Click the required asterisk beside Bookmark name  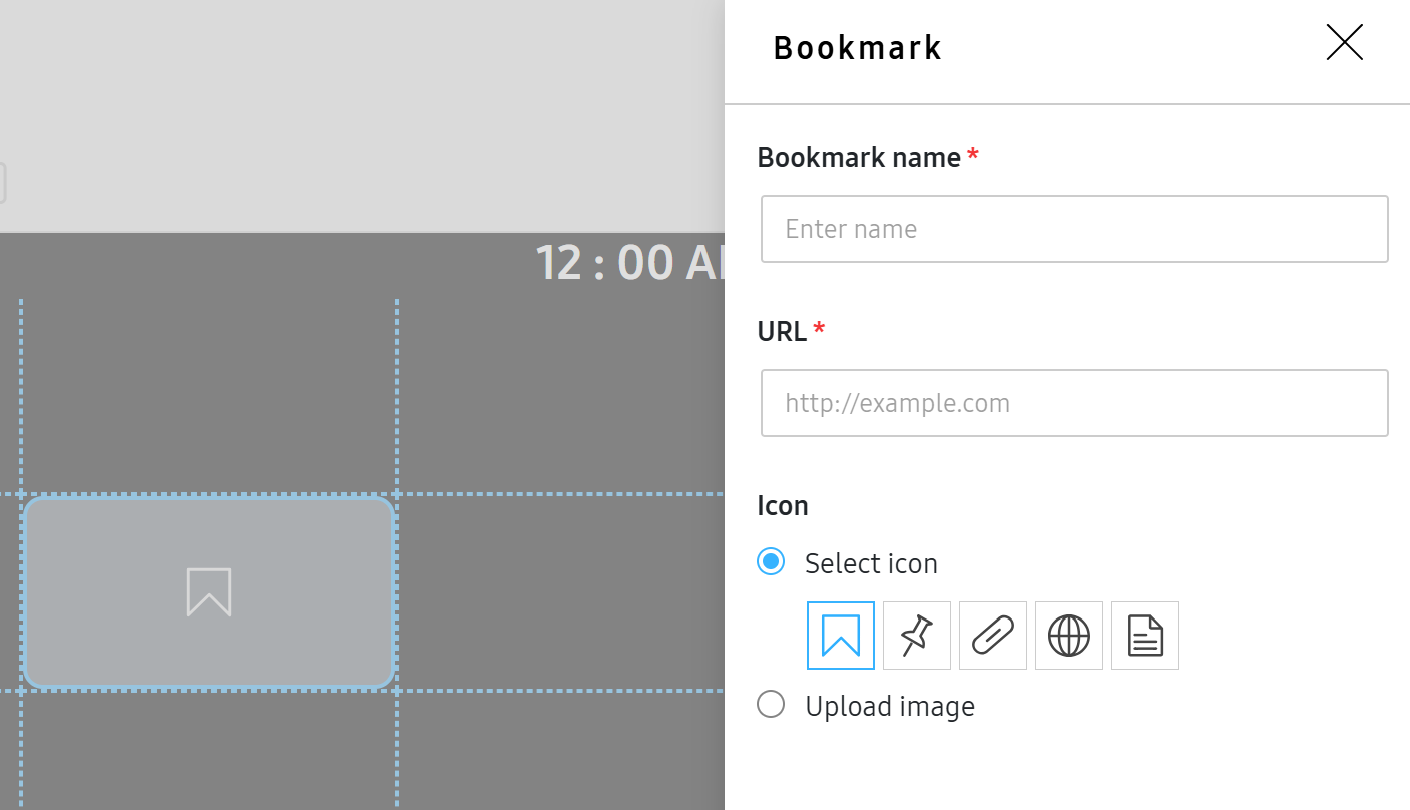973,156
